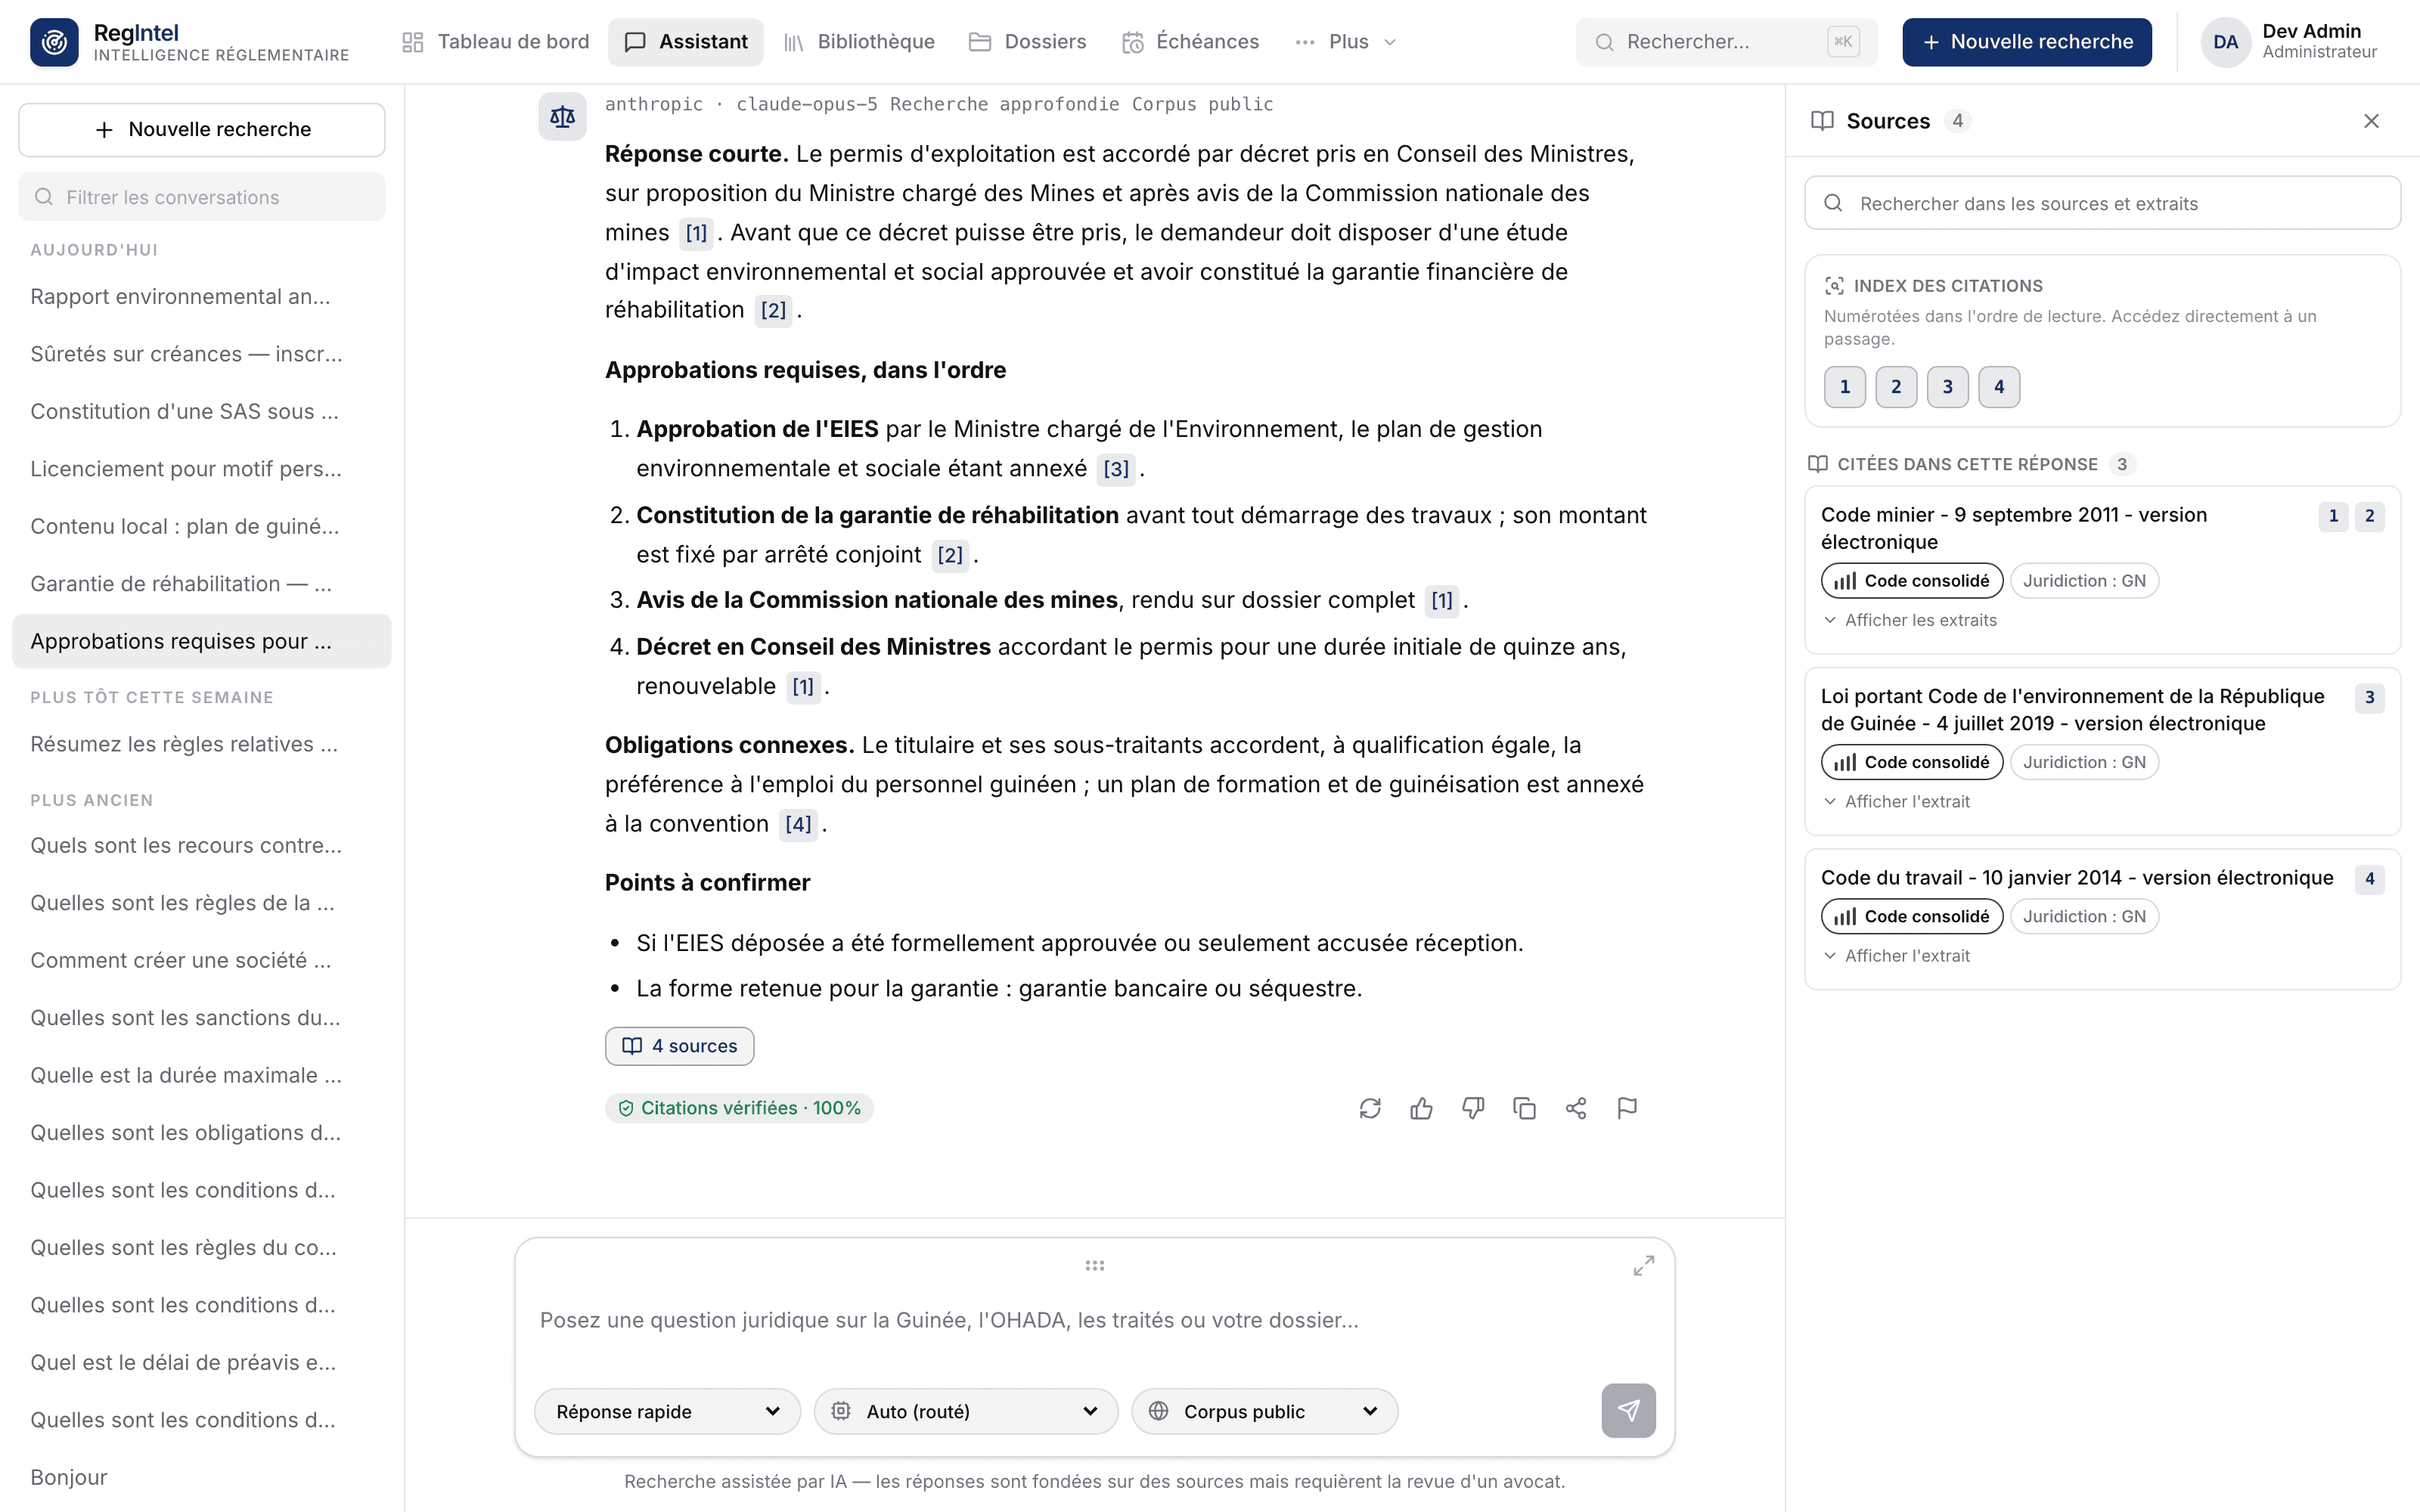Expand the Plus menu in navigation
Image resolution: width=2420 pixels, height=1512 pixels.
(1346, 42)
